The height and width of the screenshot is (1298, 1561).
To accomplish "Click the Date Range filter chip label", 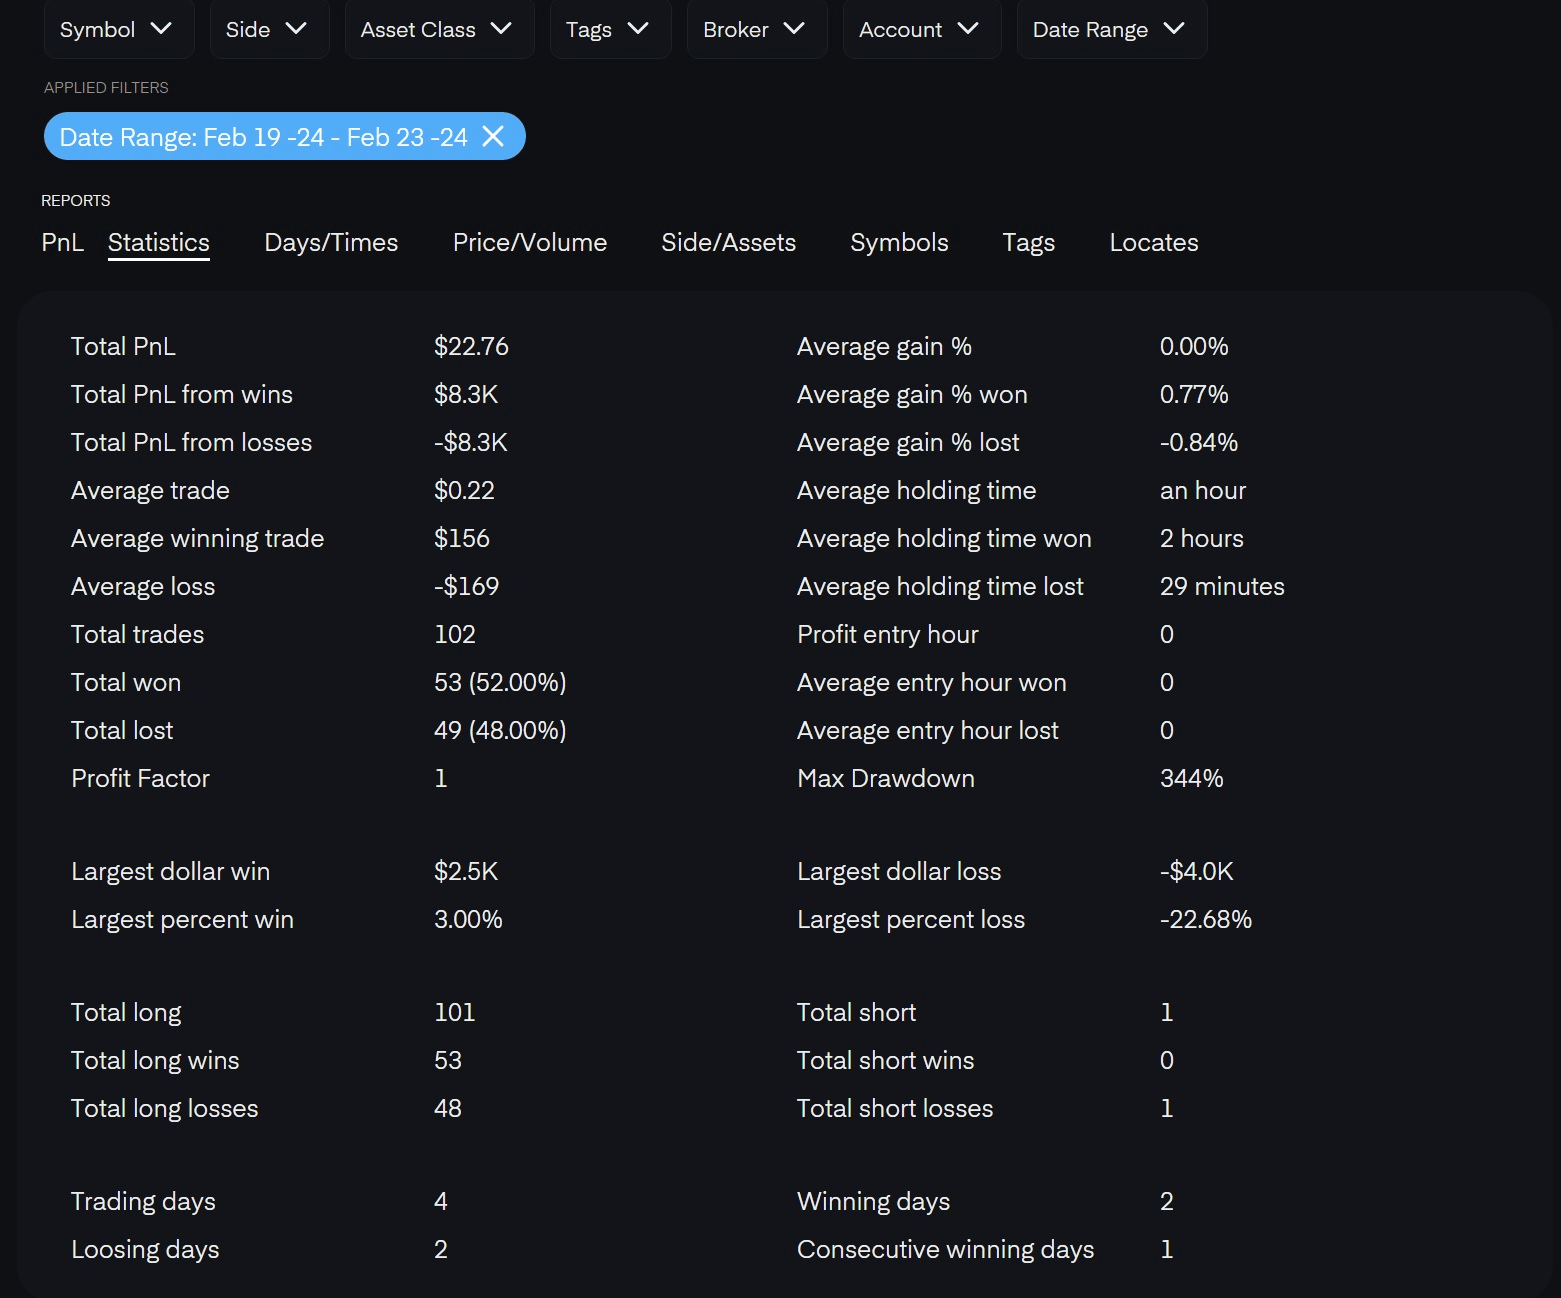I will point(263,137).
